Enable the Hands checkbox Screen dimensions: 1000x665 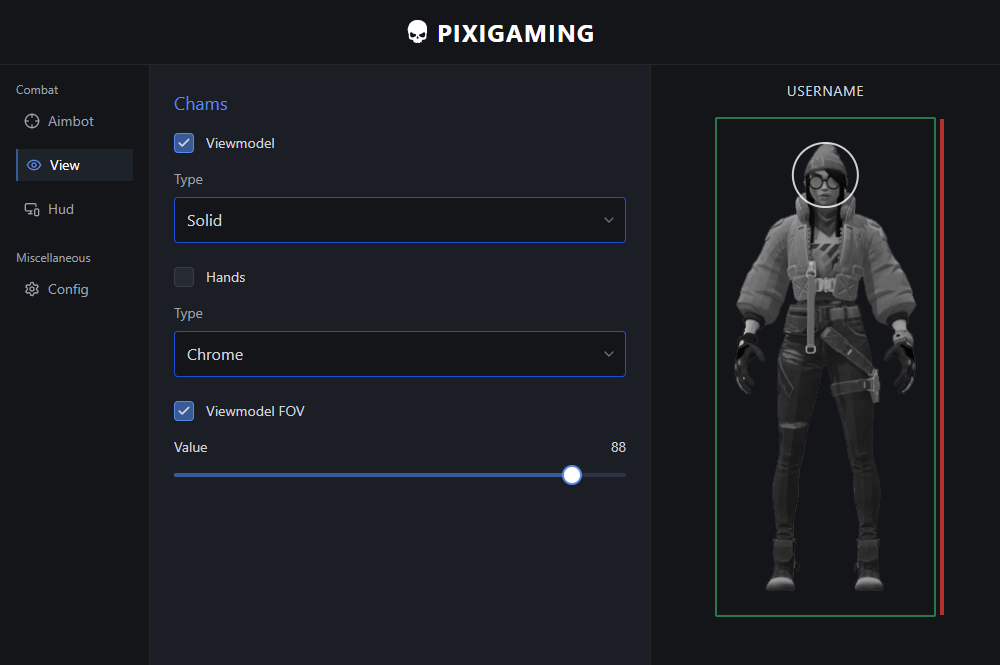click(x=184, y=277)
